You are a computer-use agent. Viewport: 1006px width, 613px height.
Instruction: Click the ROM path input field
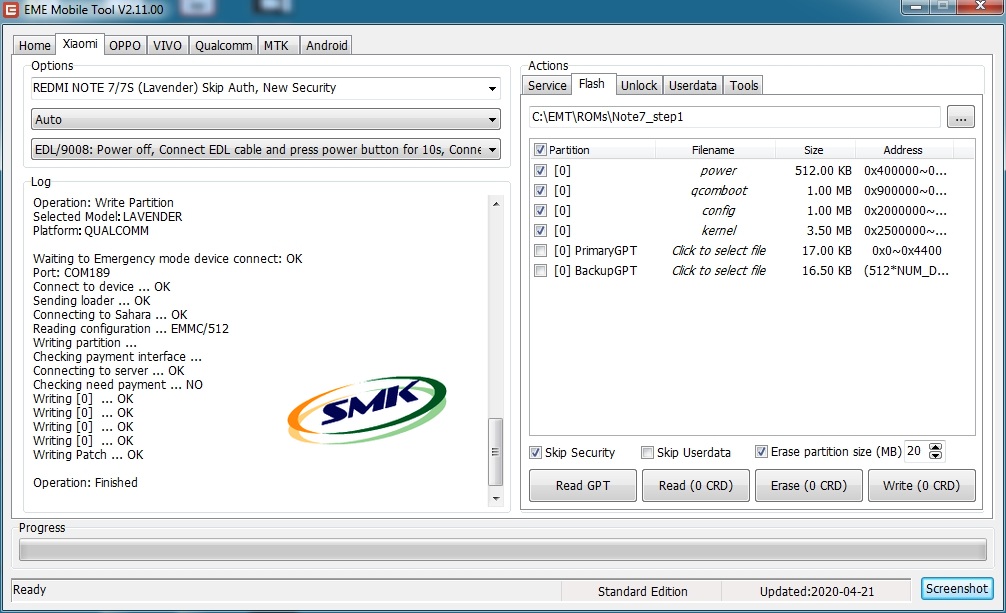735,118
